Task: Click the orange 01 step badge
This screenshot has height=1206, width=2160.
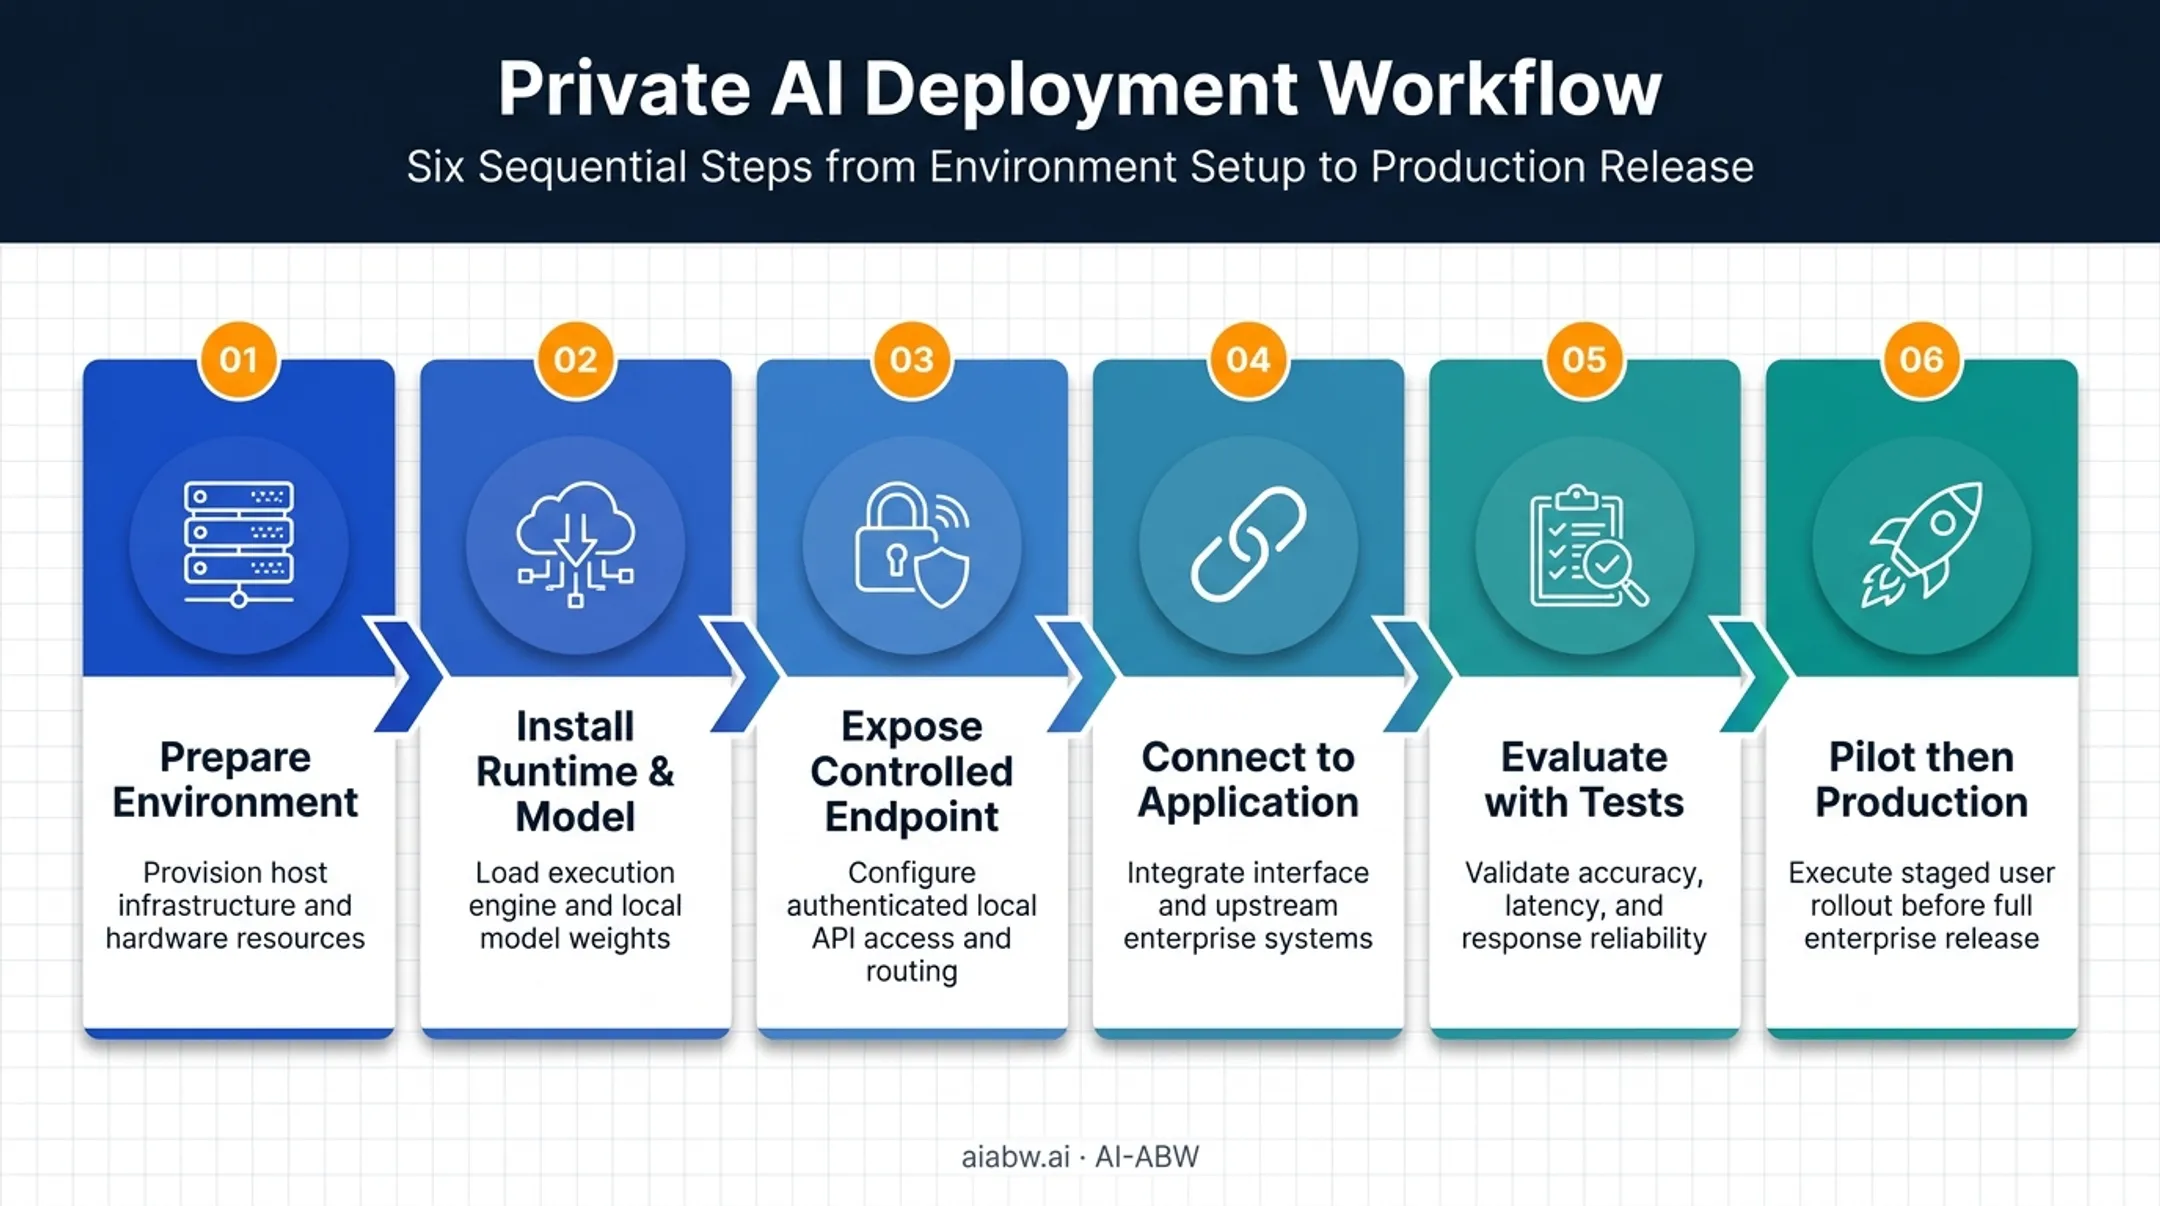Action: point(239,360)
